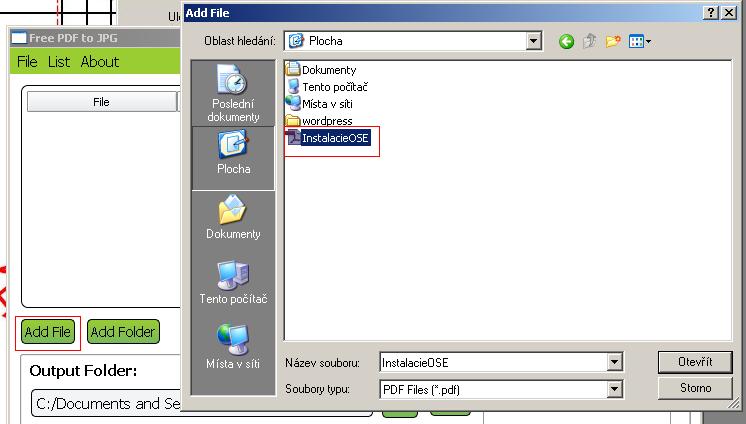This screenshot has height=424, width=746.
Task: Expand the Oblast hledání dropdown
Action: tap(534, 41)
